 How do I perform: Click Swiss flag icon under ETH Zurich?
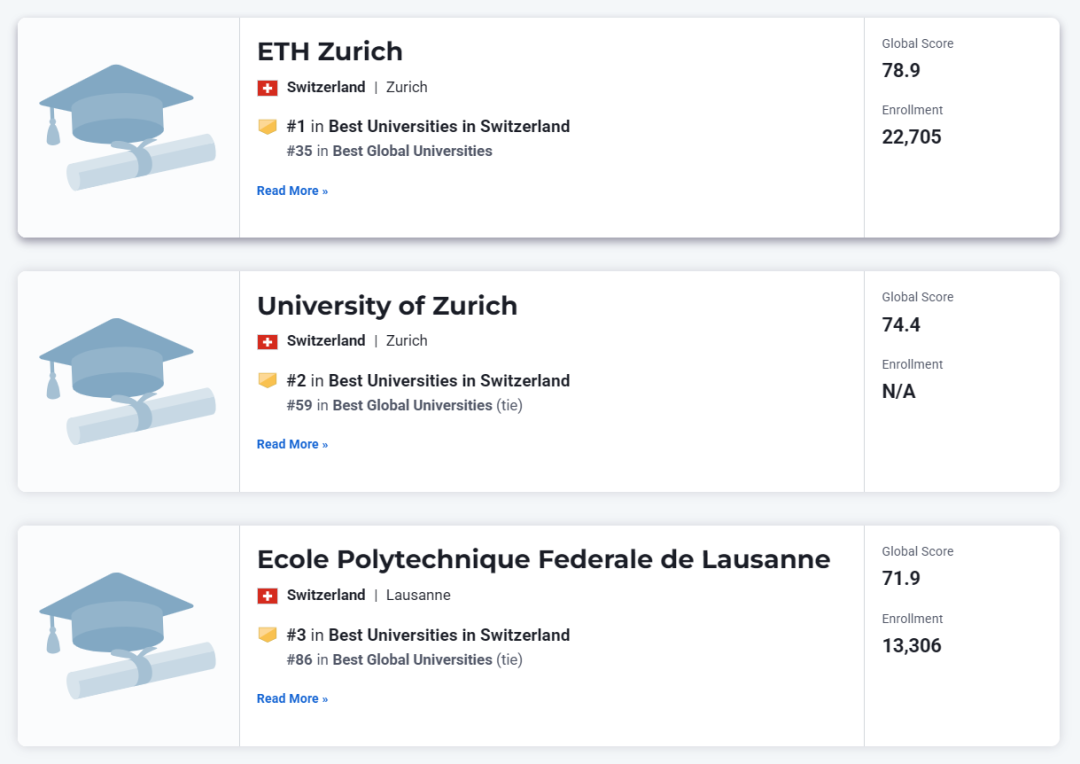point(267,88)
